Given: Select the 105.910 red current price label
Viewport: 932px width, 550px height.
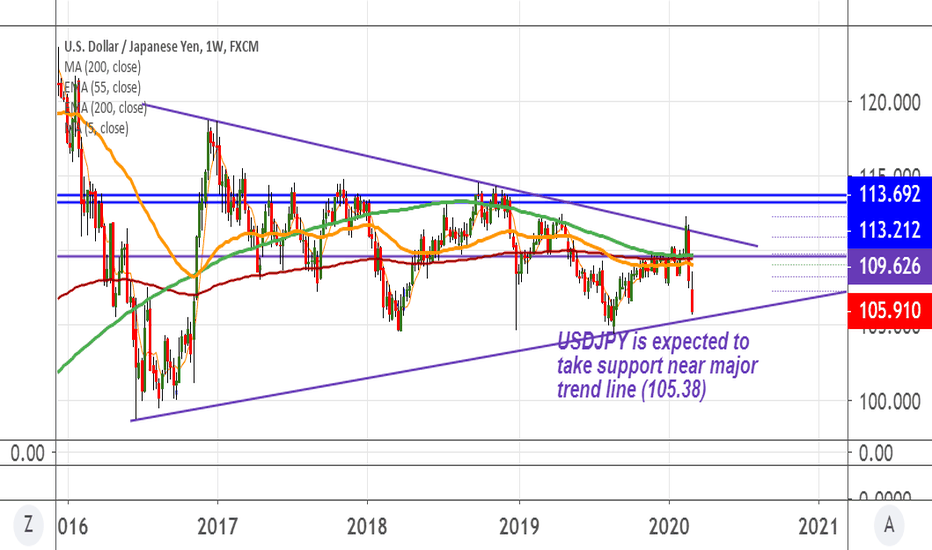Looking at the screenshot, I should (x=890, y=310).
